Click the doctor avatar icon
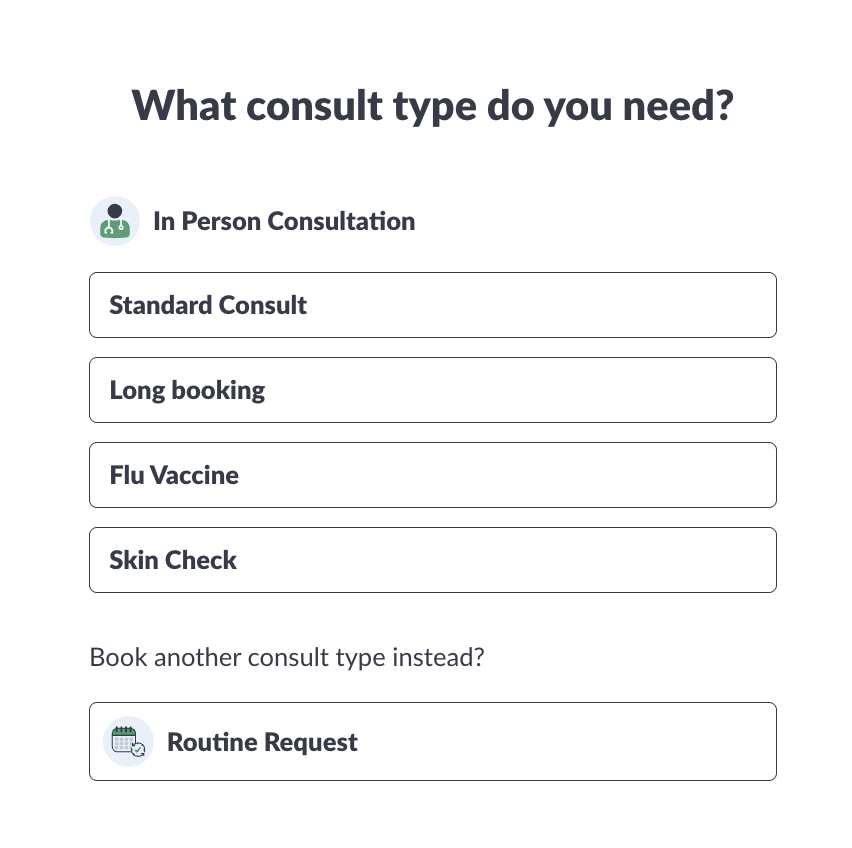This screenshot has height=848, width=852. click(115, 221)
